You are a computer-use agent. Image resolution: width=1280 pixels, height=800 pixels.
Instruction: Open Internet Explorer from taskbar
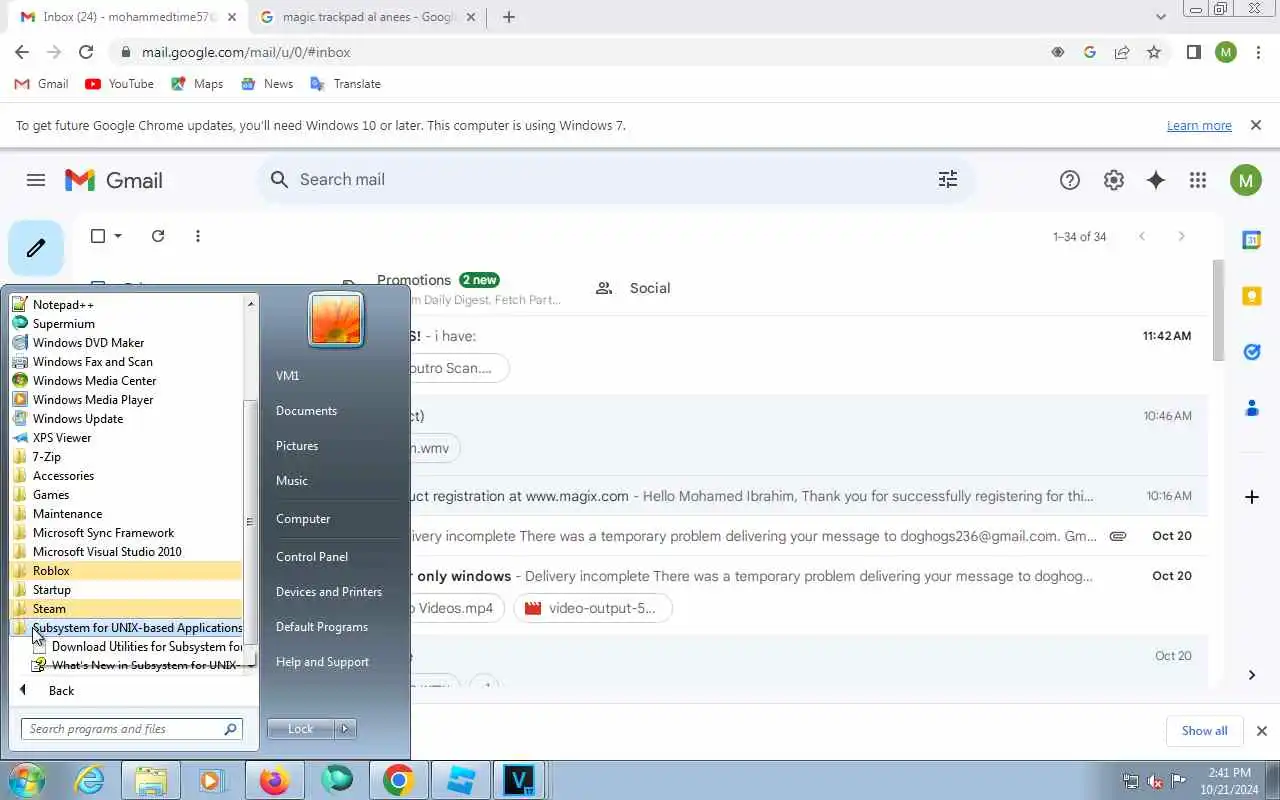point(90,780)
